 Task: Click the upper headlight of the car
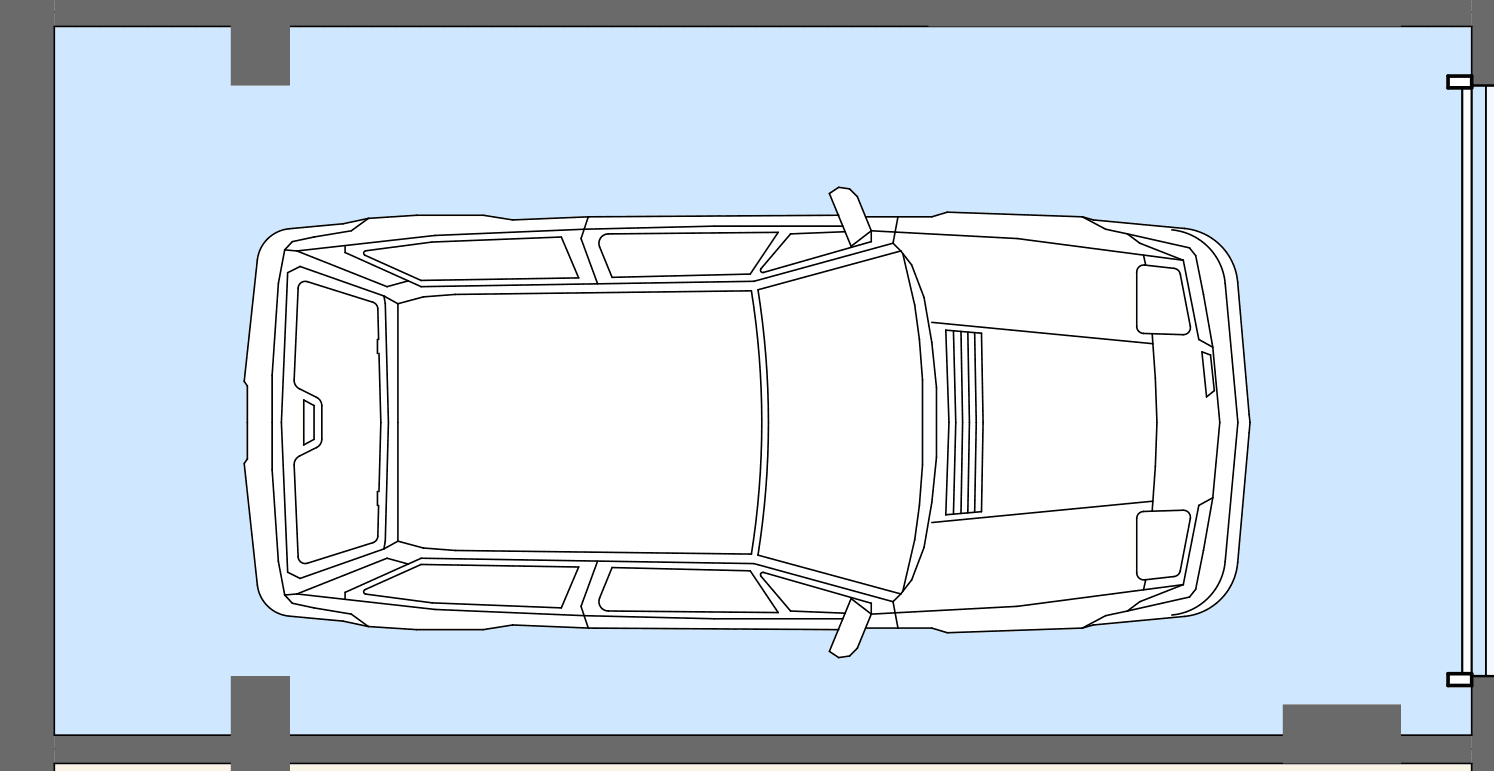click(x=1163, y=300)
